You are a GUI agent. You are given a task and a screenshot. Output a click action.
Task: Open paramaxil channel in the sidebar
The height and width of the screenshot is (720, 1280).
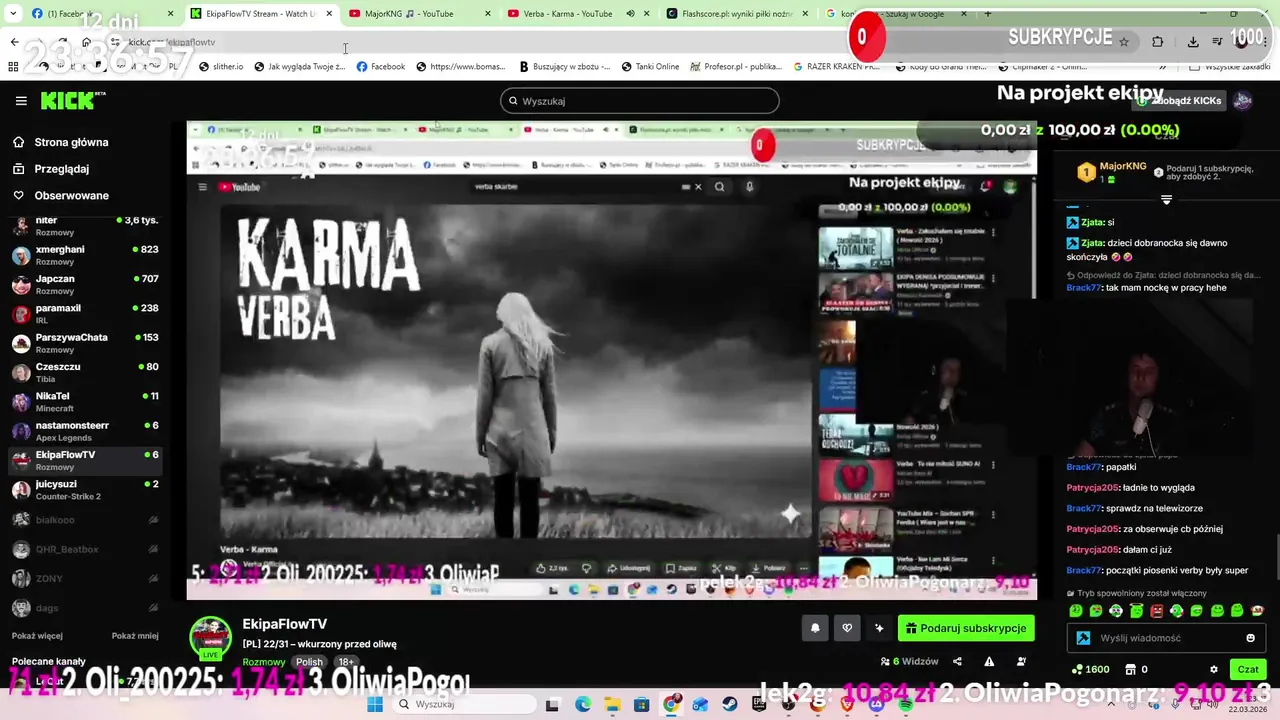85,313
